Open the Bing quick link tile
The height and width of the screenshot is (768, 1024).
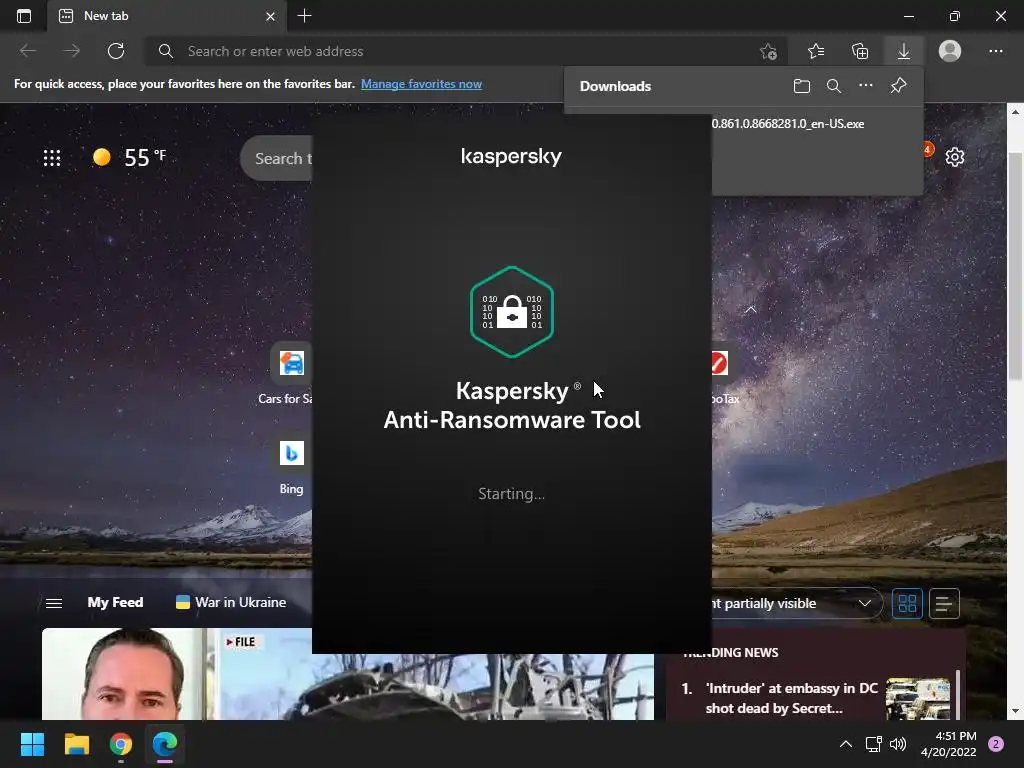click(291, 465)
